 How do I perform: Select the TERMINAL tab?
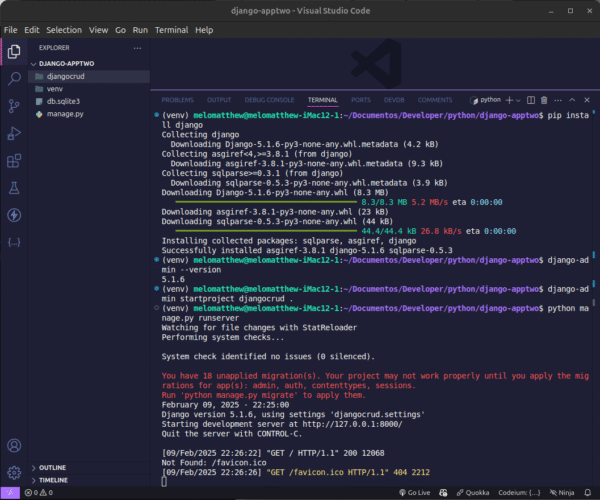point(323,100)
